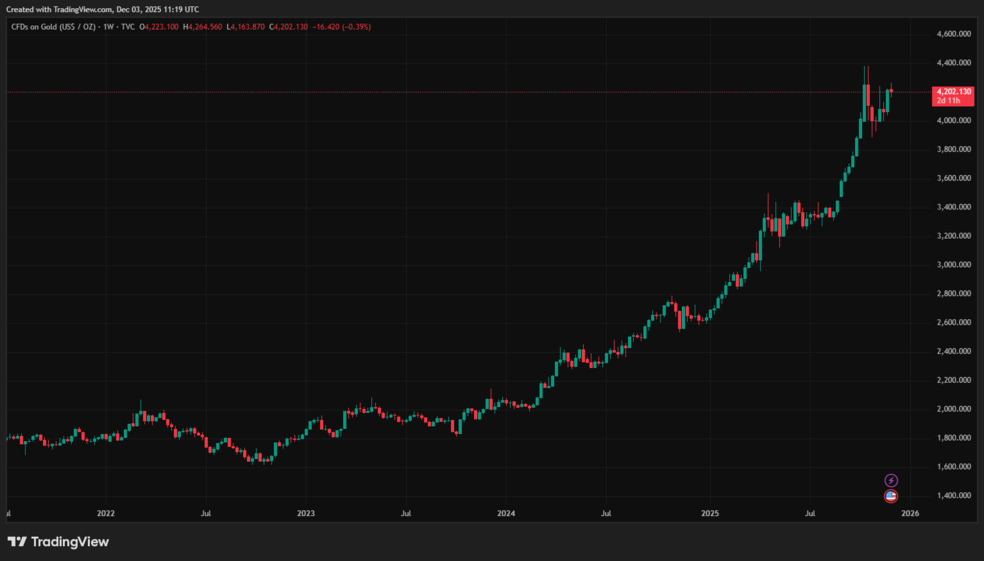The height and width of the screenshot is (561, 984).
Task: Click the 1,400.000 label on price scale
Action: pyautogui.click(x=952, y=496)
